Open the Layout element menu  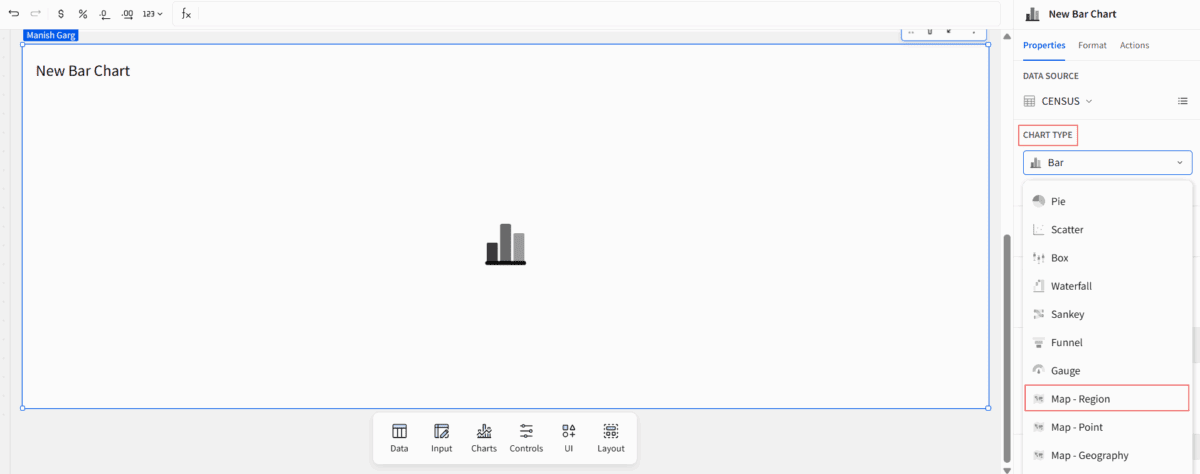[x=611, y=438]
